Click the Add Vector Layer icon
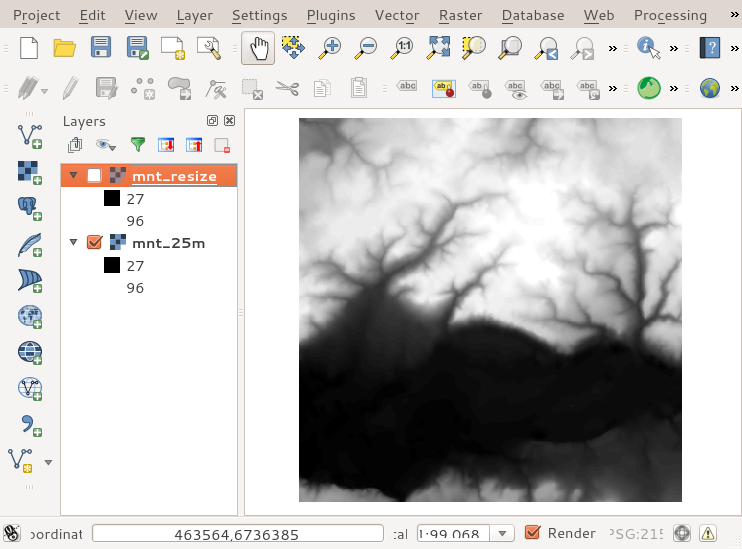 30,136
